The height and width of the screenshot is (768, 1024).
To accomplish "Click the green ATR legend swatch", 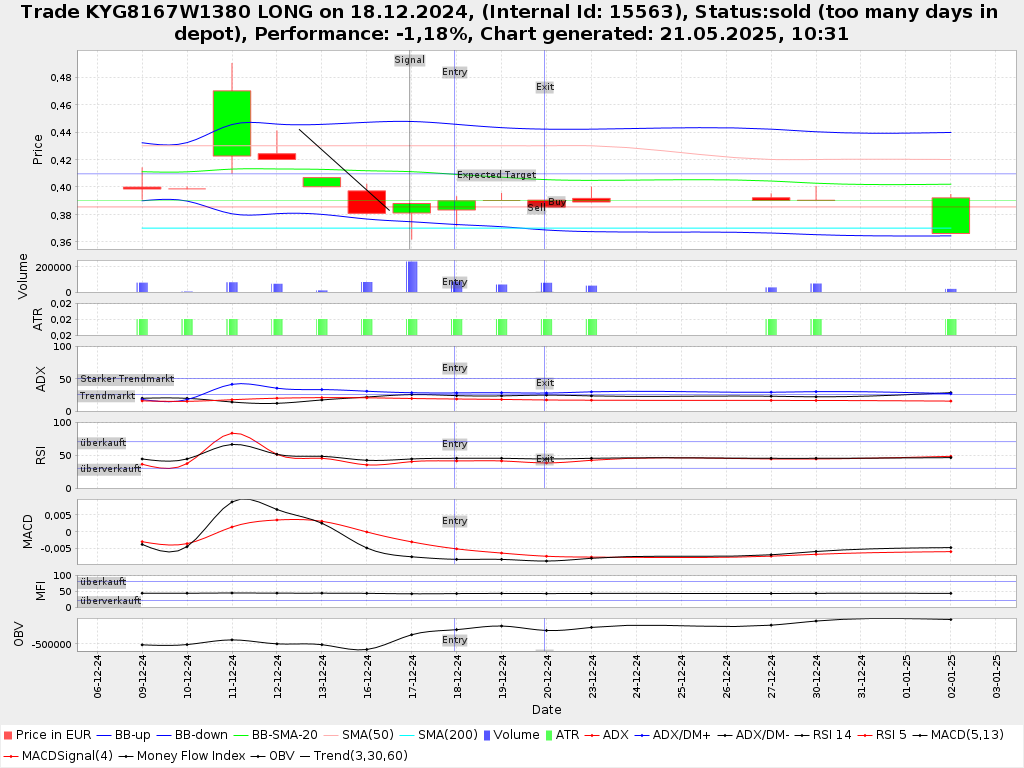I will pos(547,735).
